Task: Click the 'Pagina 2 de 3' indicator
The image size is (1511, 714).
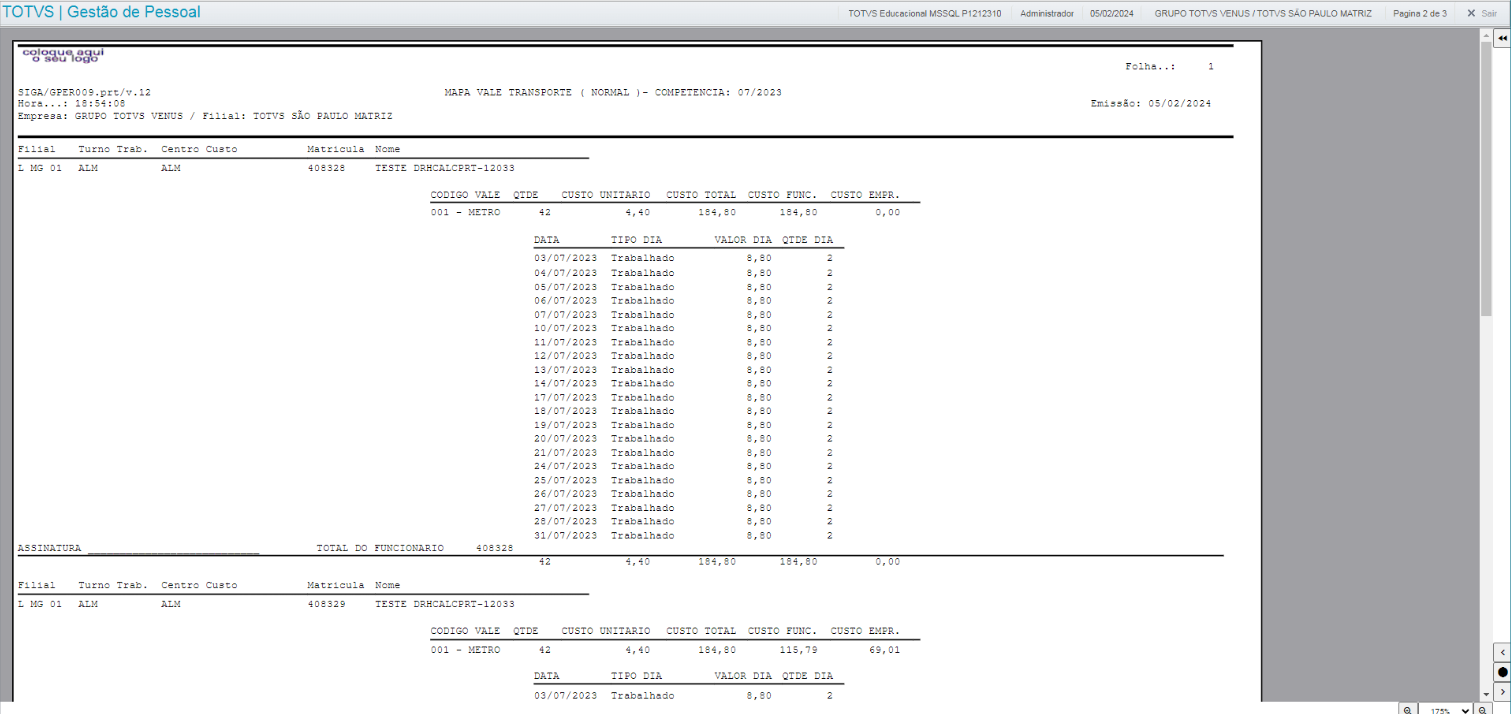Action: pyautogui.click(x=1420, y=13)
